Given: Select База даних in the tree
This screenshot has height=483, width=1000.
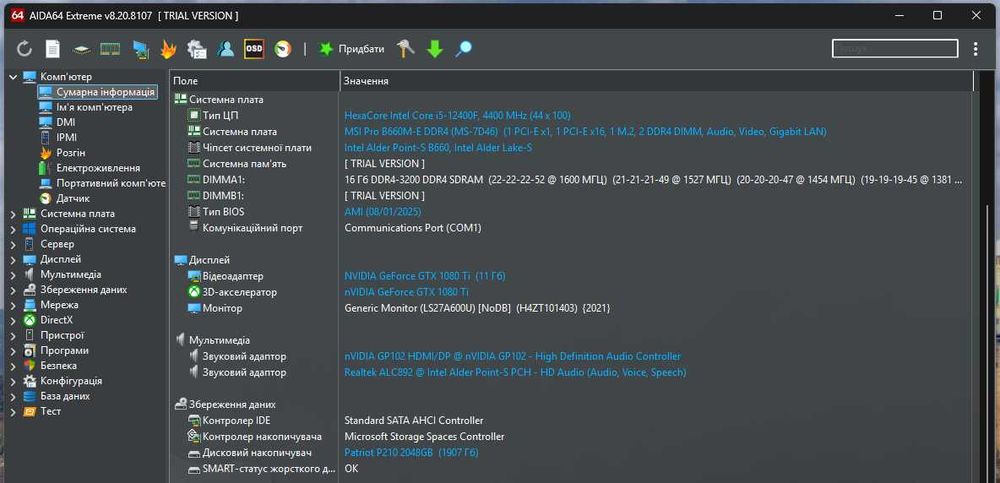Looking at the screenshot, I should [x=65, y=396].
